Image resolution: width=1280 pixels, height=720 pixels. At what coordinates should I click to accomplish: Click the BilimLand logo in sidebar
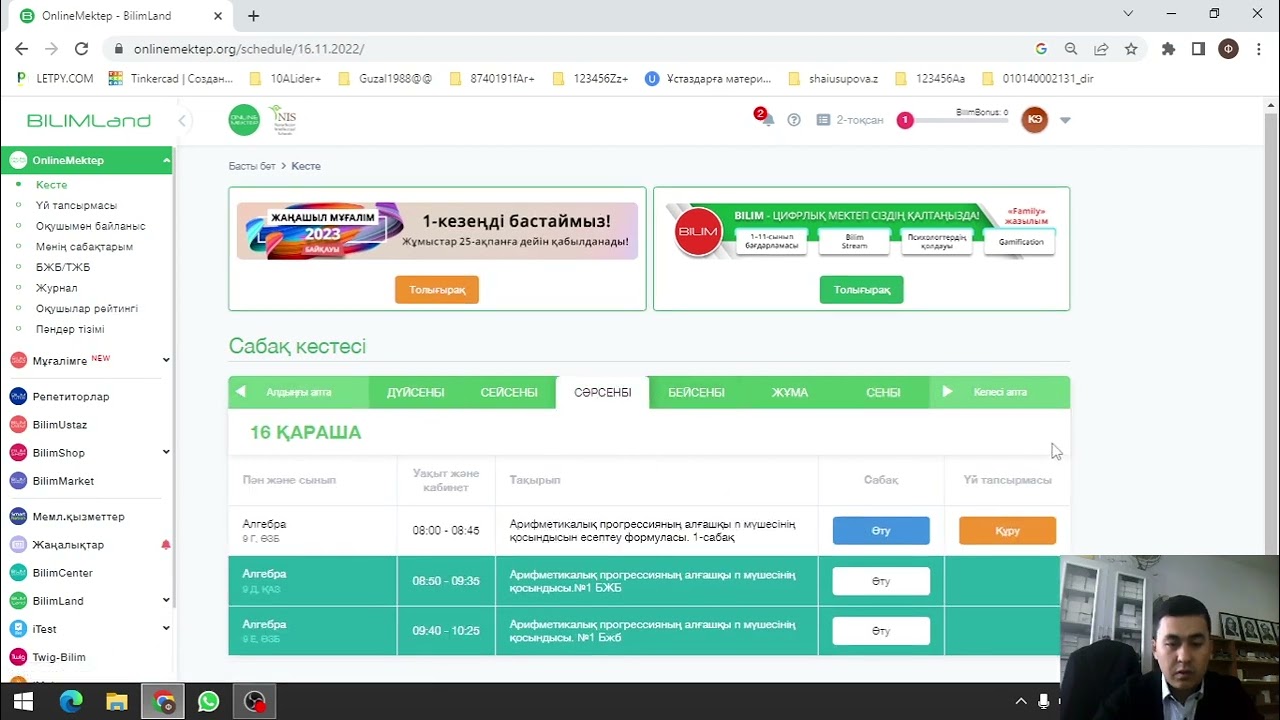click(x=88, y=121)
